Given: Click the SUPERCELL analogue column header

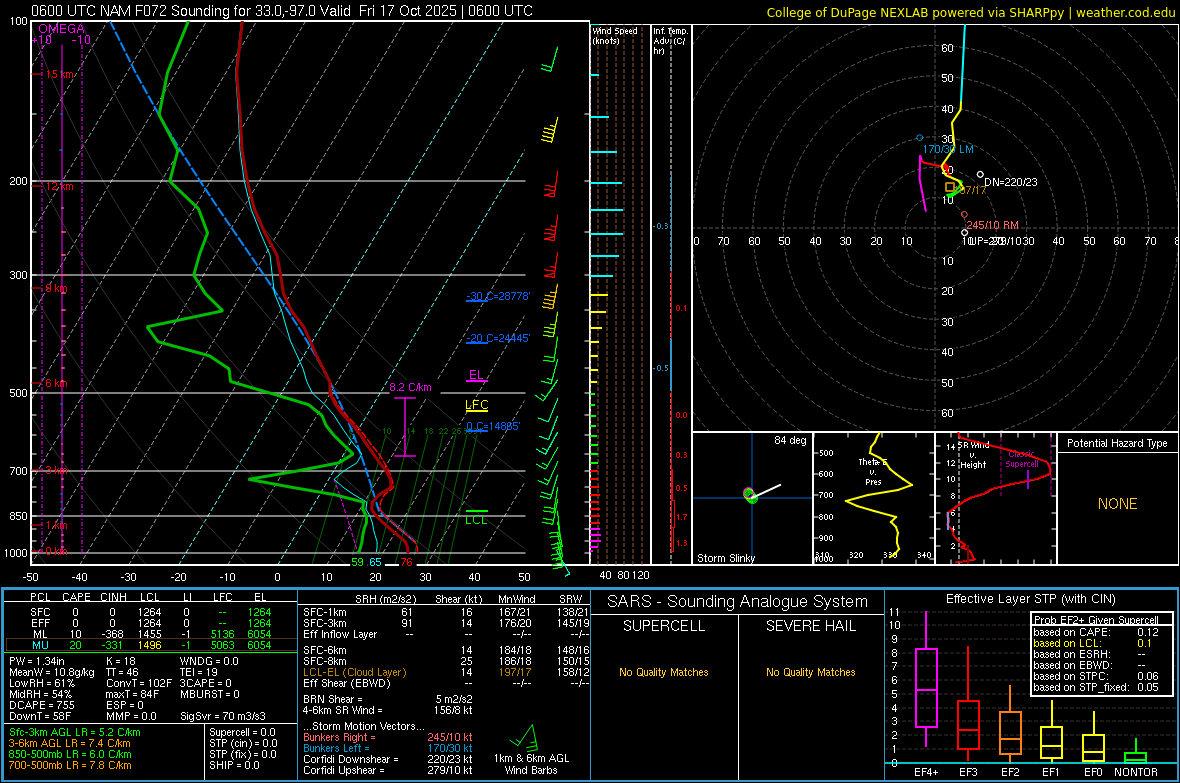Looking at the screenshot, I should [x=664, y=626].
